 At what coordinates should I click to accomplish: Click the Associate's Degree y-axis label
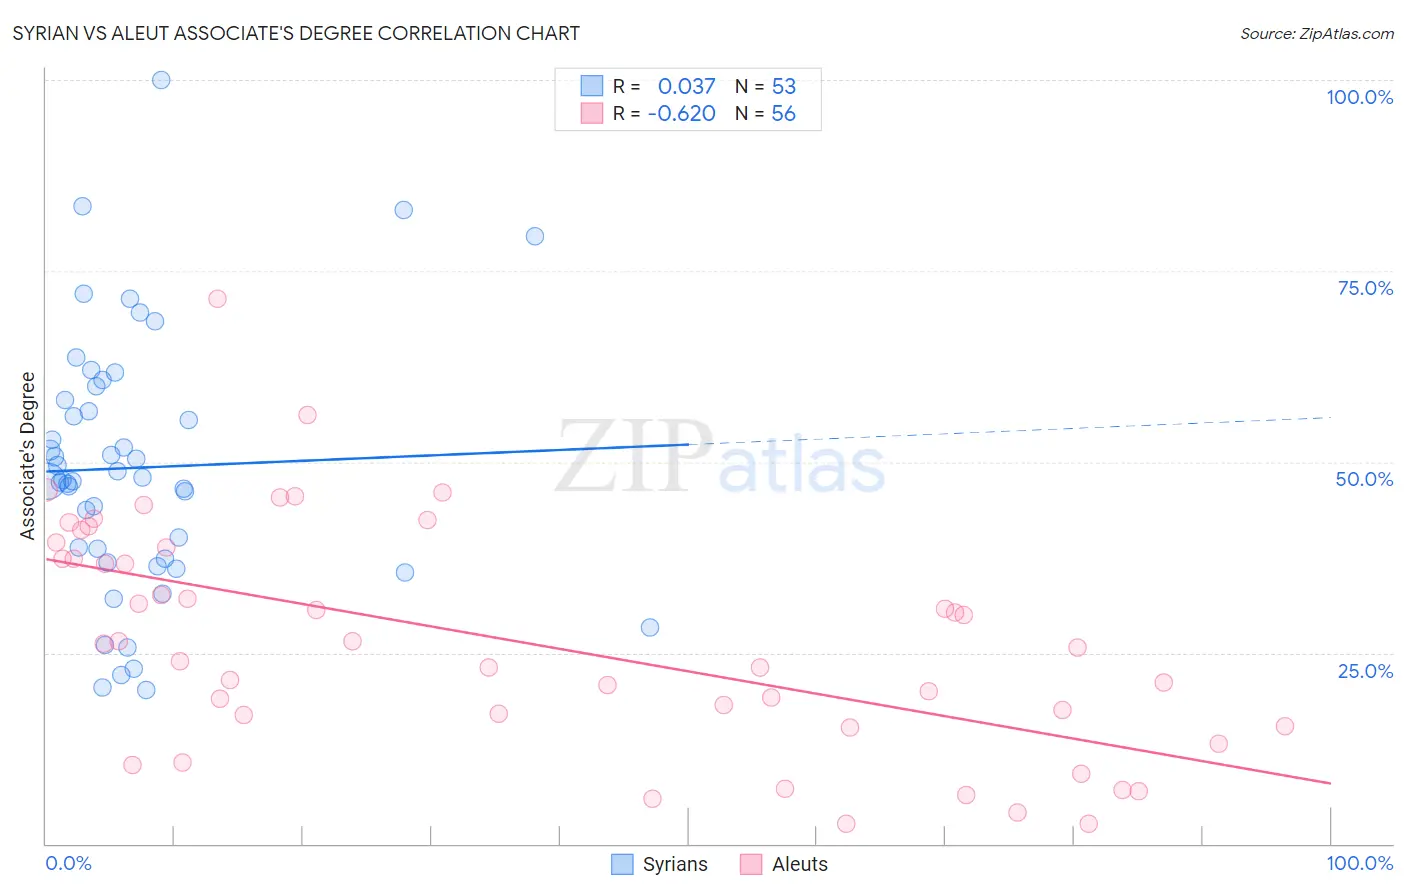(x=28, y=456)
